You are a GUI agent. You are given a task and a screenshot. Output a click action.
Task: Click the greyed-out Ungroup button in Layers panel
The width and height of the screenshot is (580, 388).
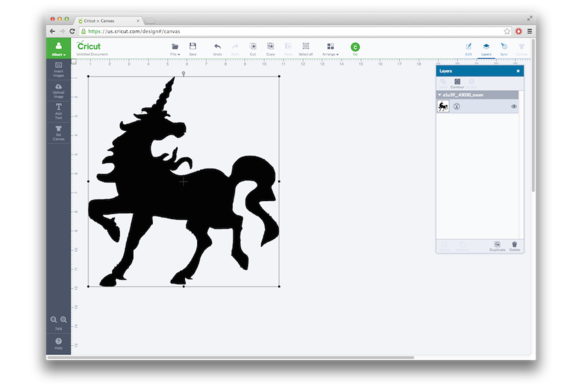[462, 246]
